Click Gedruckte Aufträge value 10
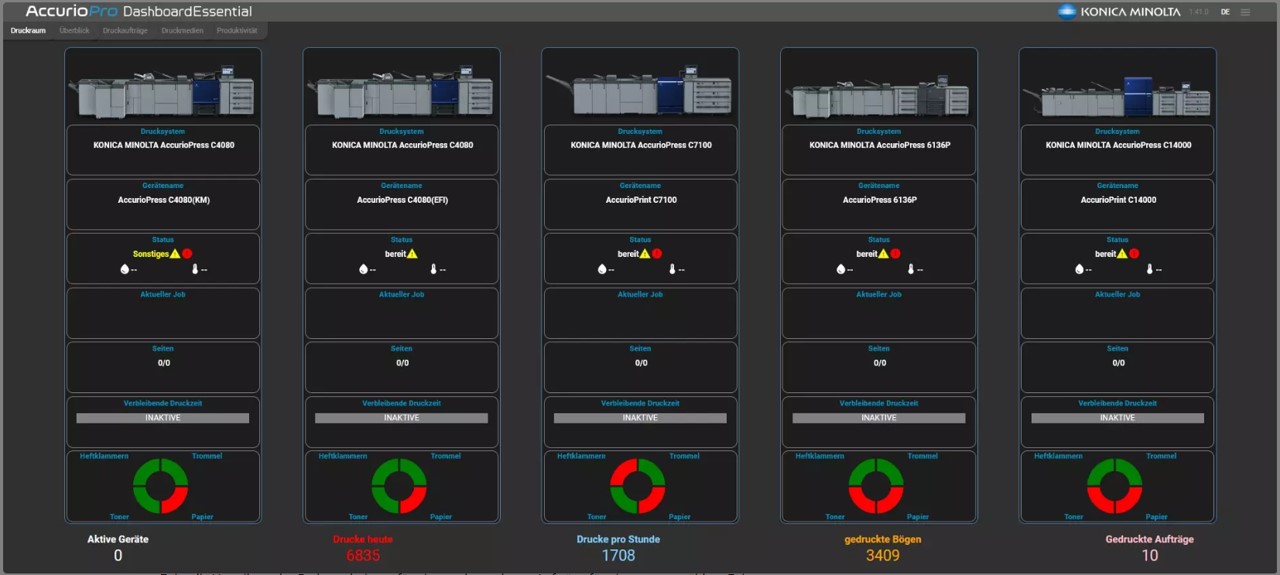1280x575 pixels. point(1150,555)
